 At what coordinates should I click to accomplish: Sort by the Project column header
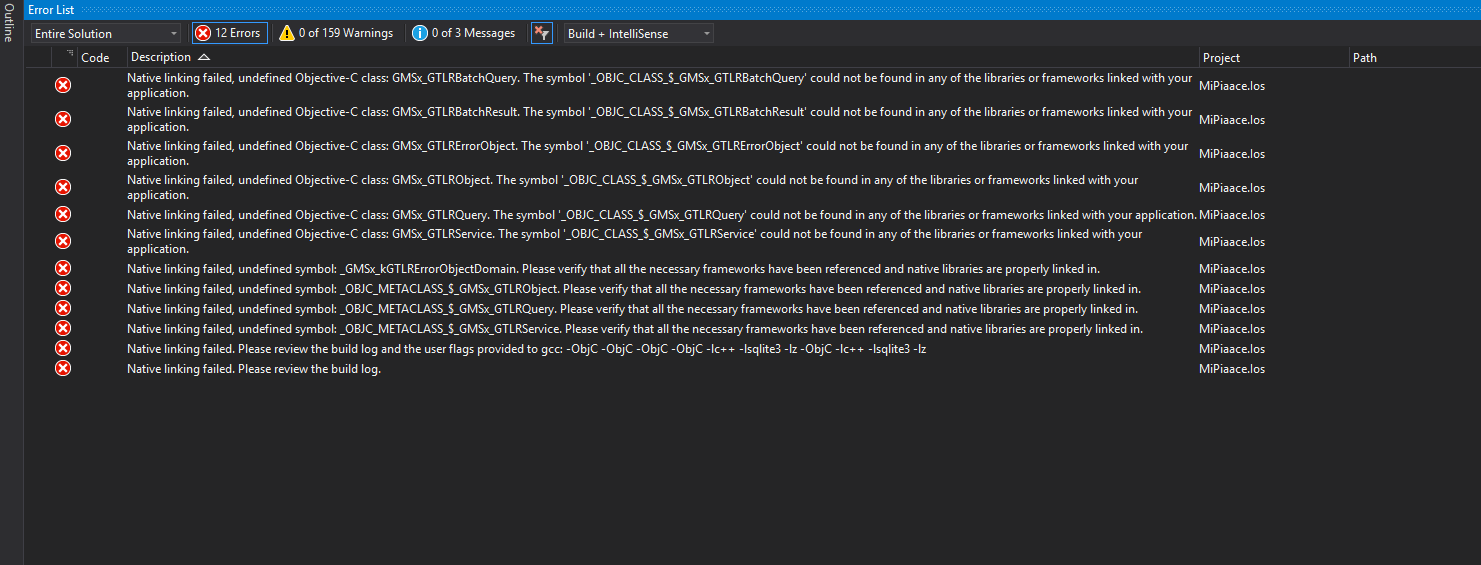[x=1222, y=58]
